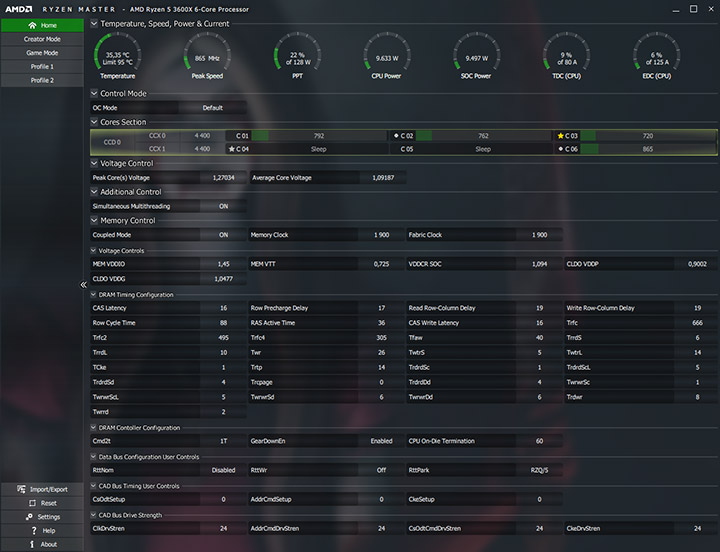Click the dot marker on core C 02
The height and width of the screenshot is (552, 720).
396,135
